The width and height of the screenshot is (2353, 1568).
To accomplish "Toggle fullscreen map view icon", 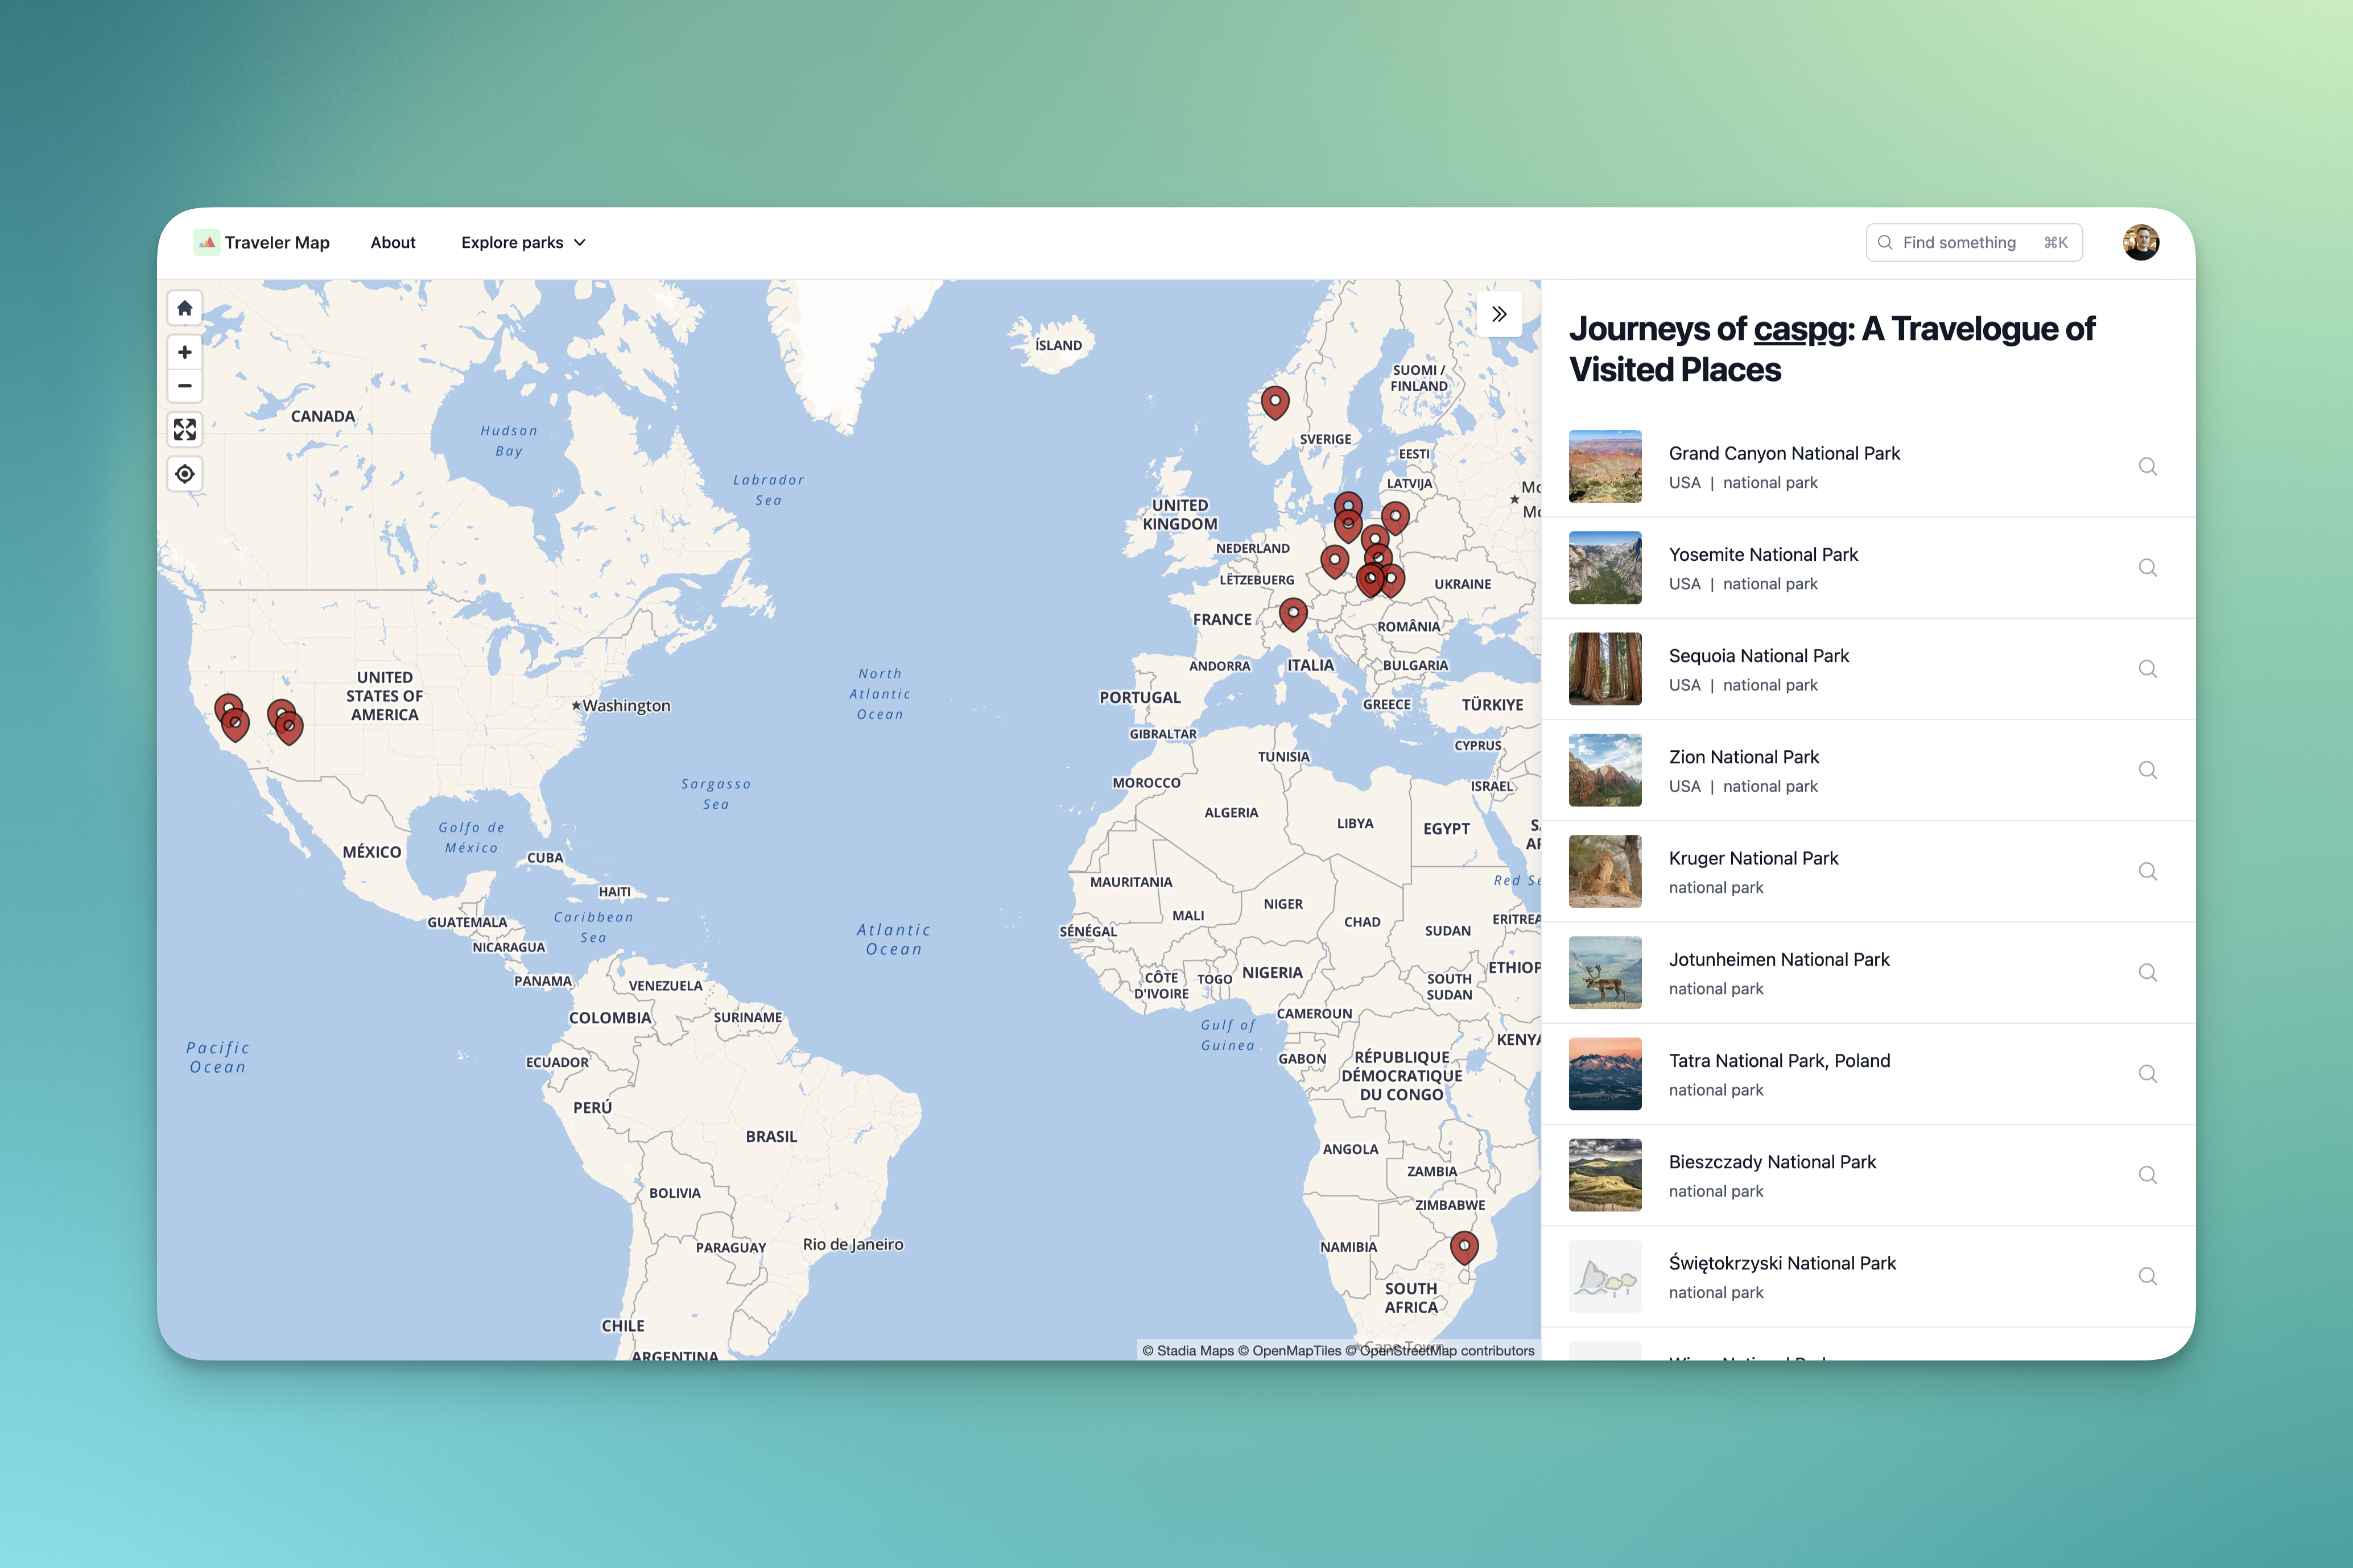I will (x=185, y=430).
